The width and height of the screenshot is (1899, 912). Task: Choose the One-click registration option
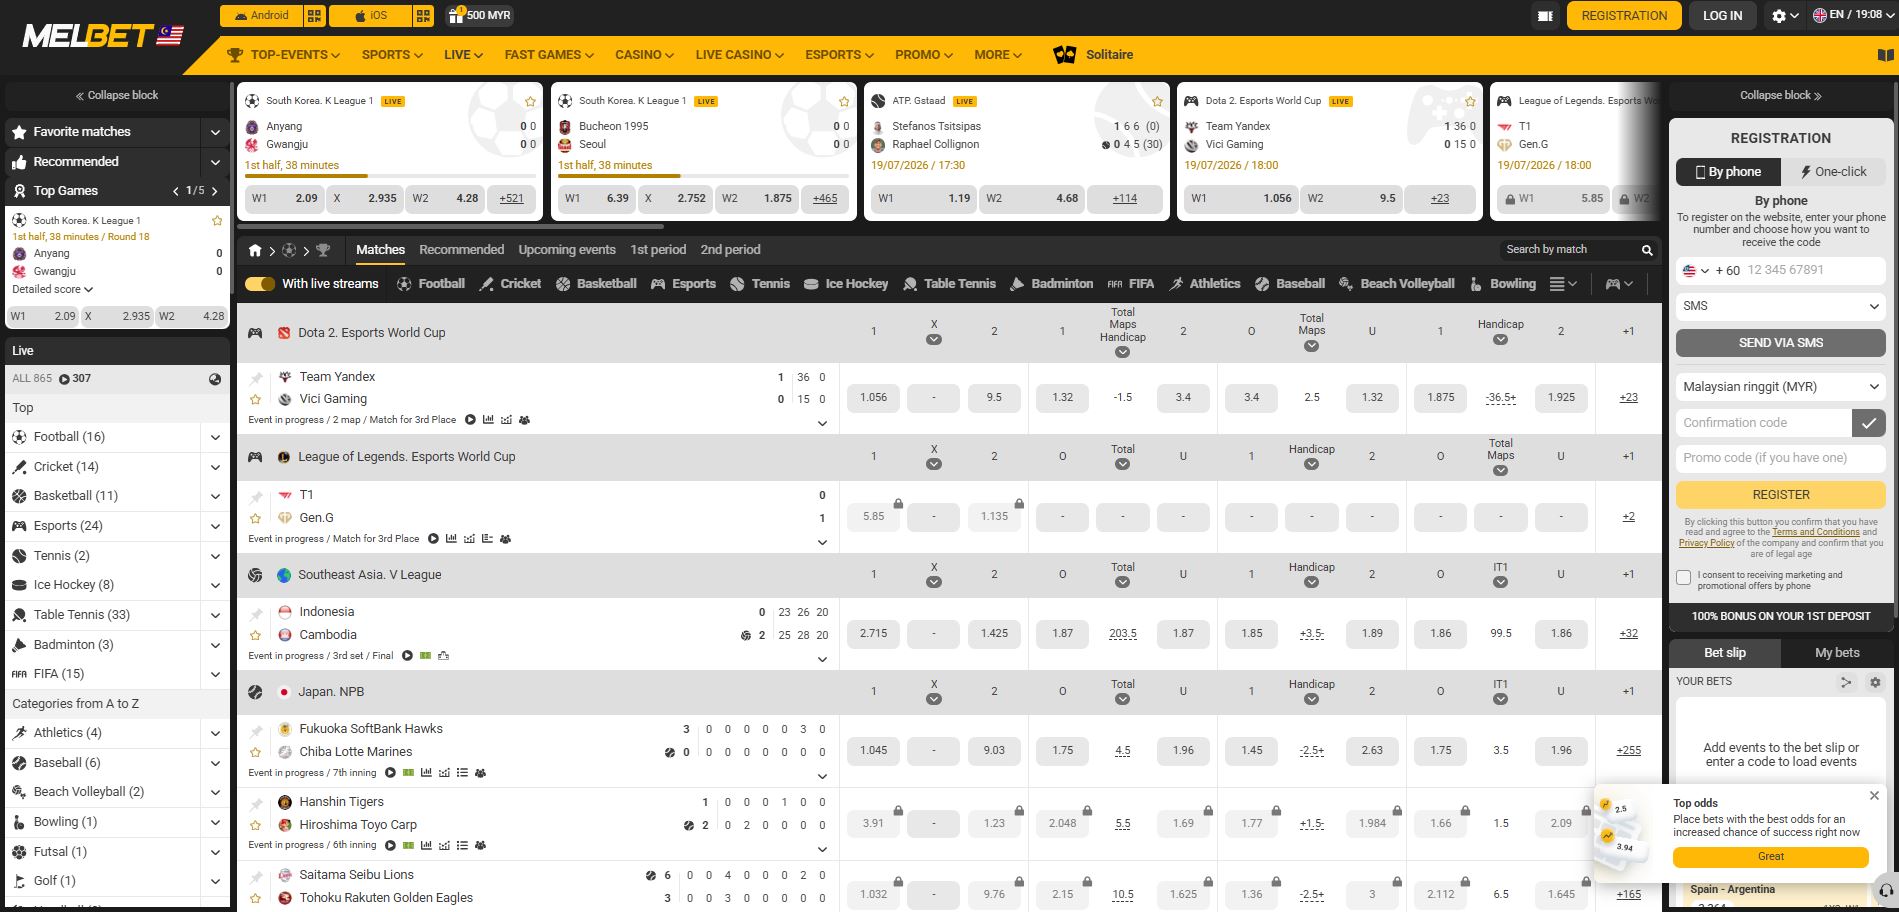(1833, 172)
